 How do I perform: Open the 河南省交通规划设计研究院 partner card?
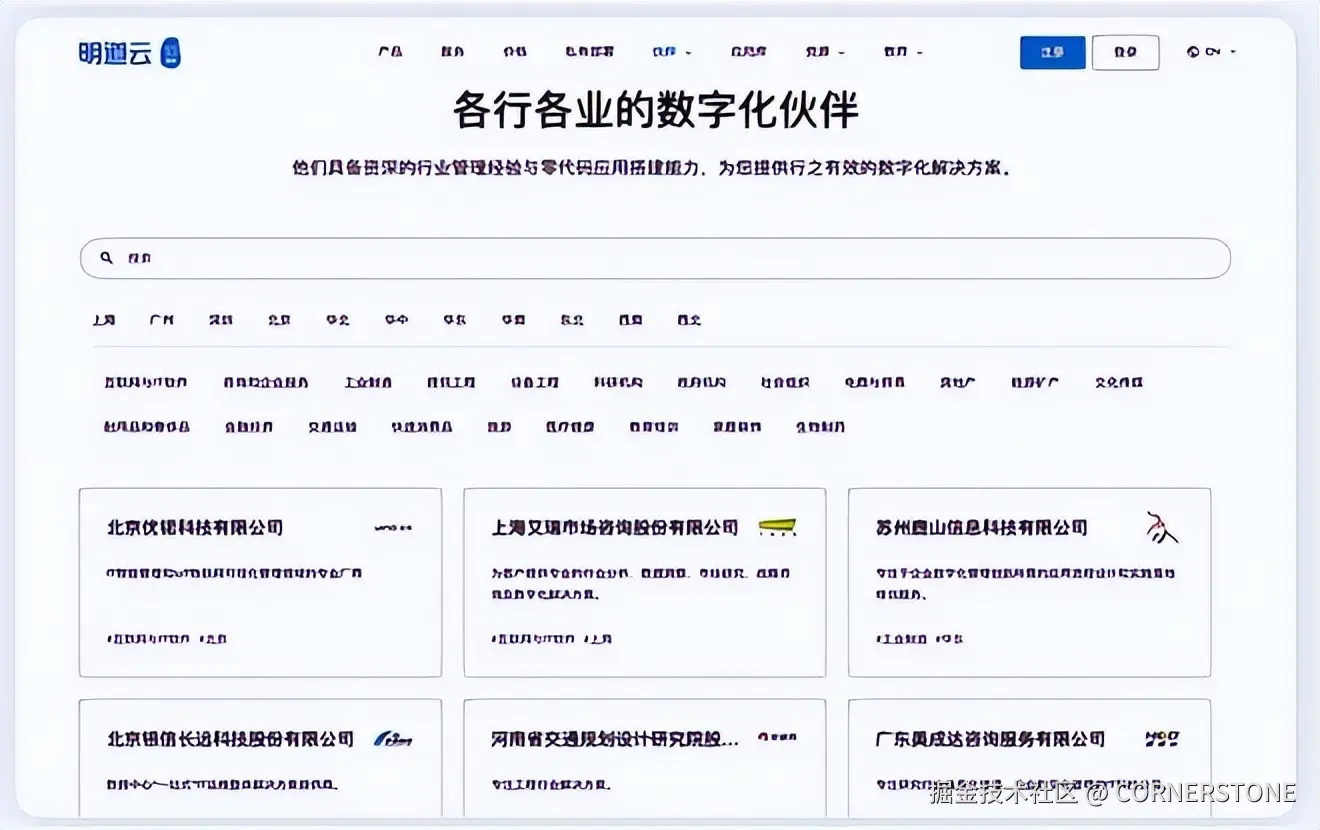pos(645,757)
